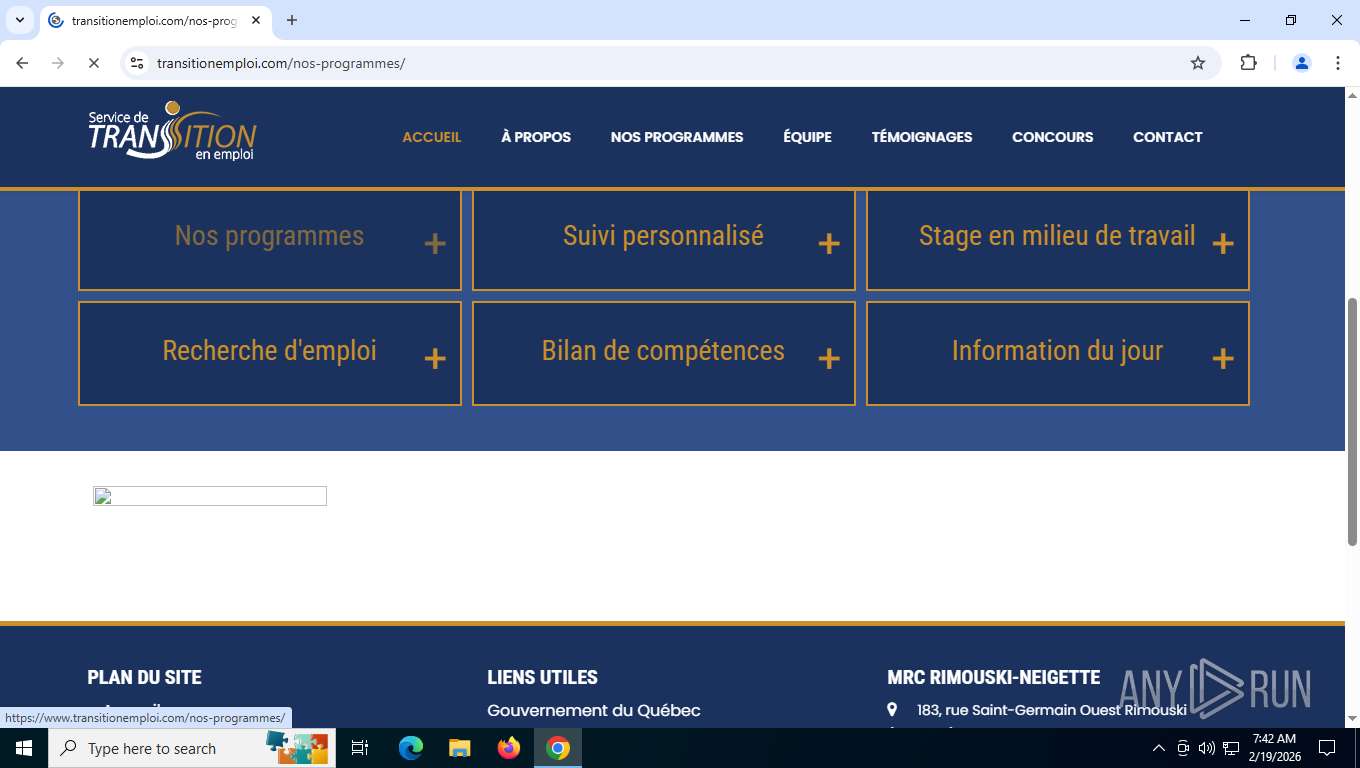Click the MRC RIMOUSKI-NEIGETTE heading

[x=993, y=677]
